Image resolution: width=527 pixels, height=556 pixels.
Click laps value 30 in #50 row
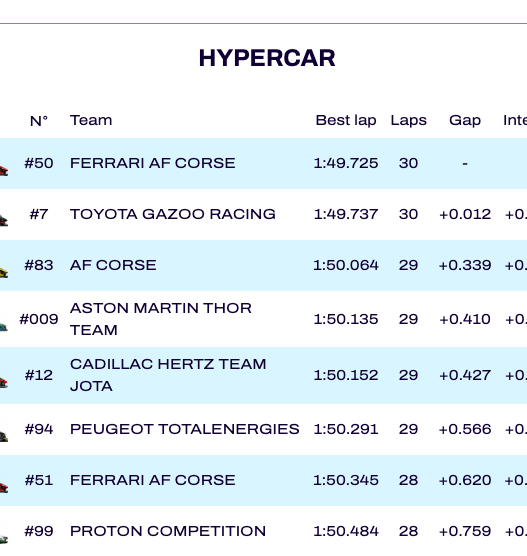pyautogui.click(x=409, y=163)
